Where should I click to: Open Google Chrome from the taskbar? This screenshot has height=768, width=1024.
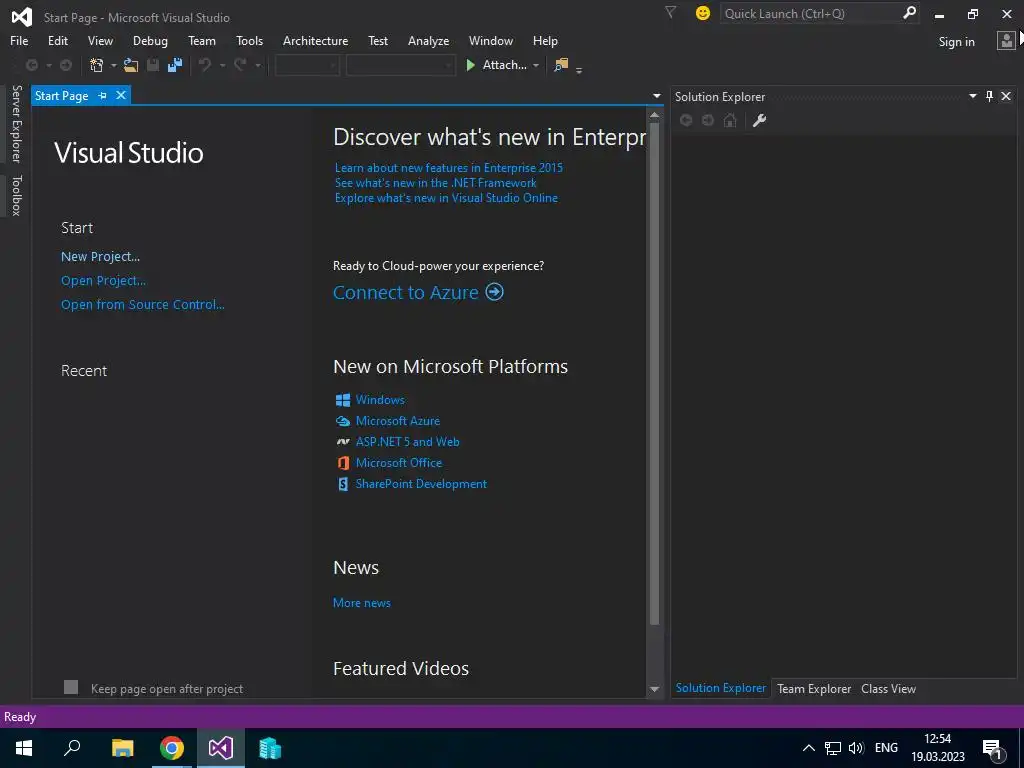[172, 748]
